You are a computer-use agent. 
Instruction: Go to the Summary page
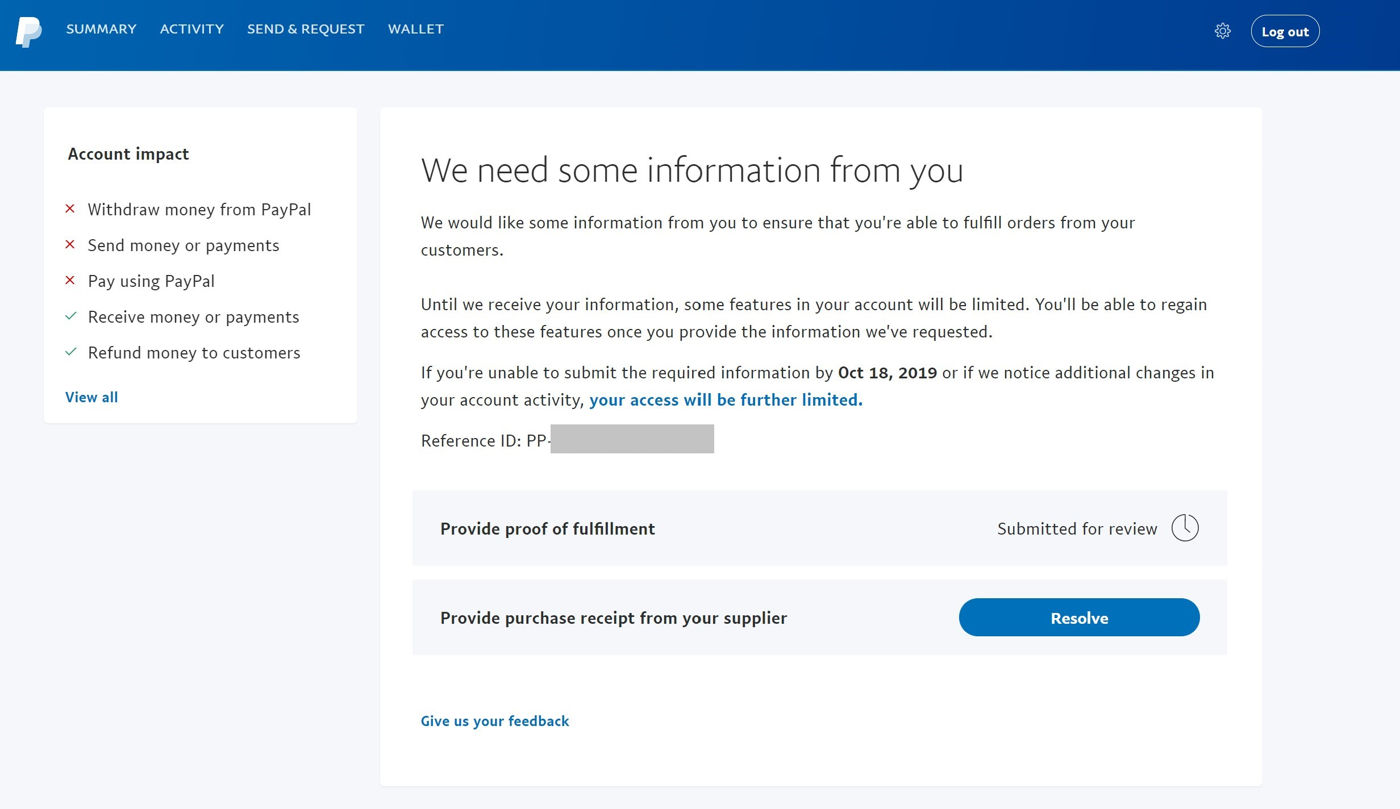coord(101,29)
